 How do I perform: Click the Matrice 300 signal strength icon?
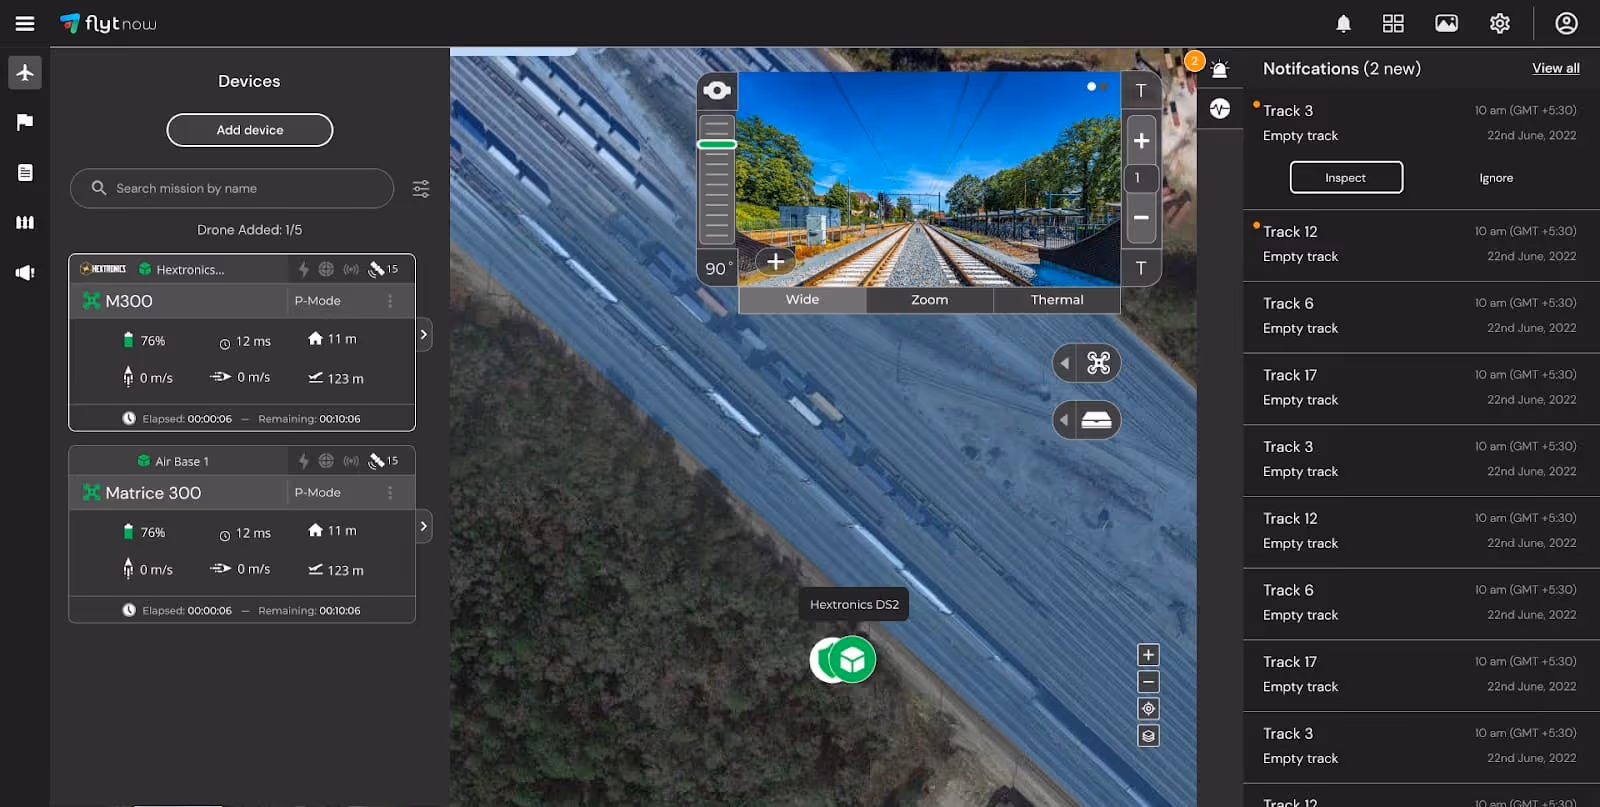(351, 461)
